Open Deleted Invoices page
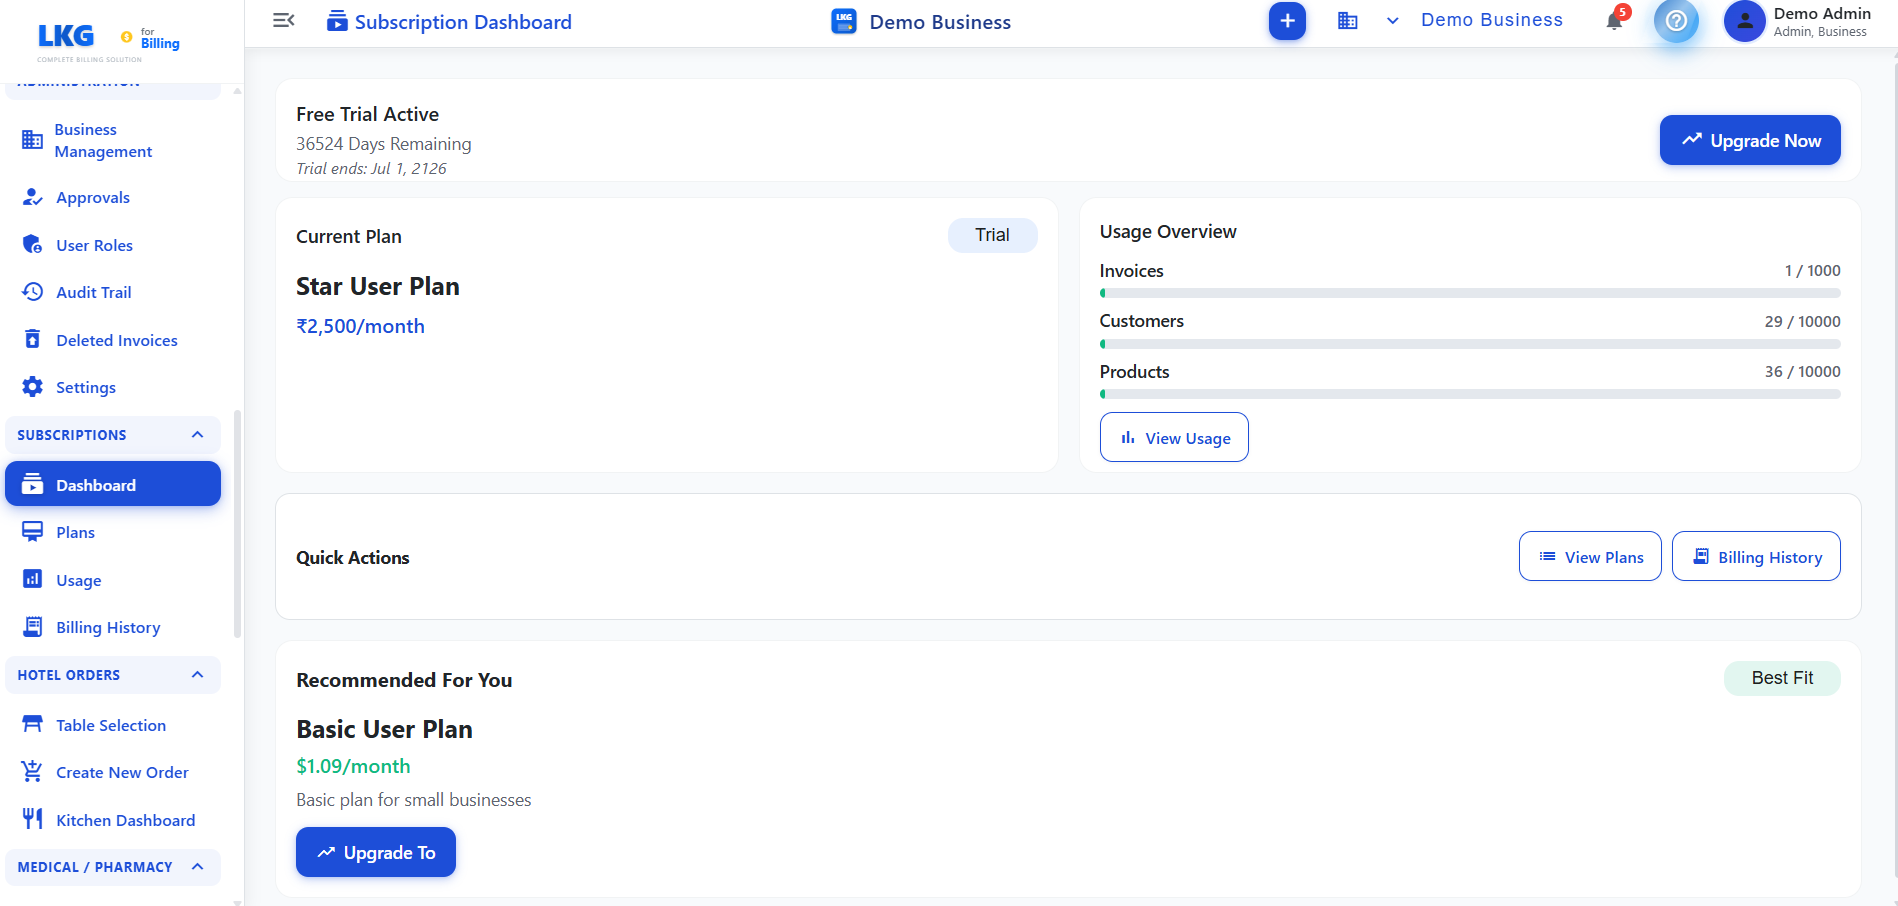1898x906 pixels. (113, 340)
